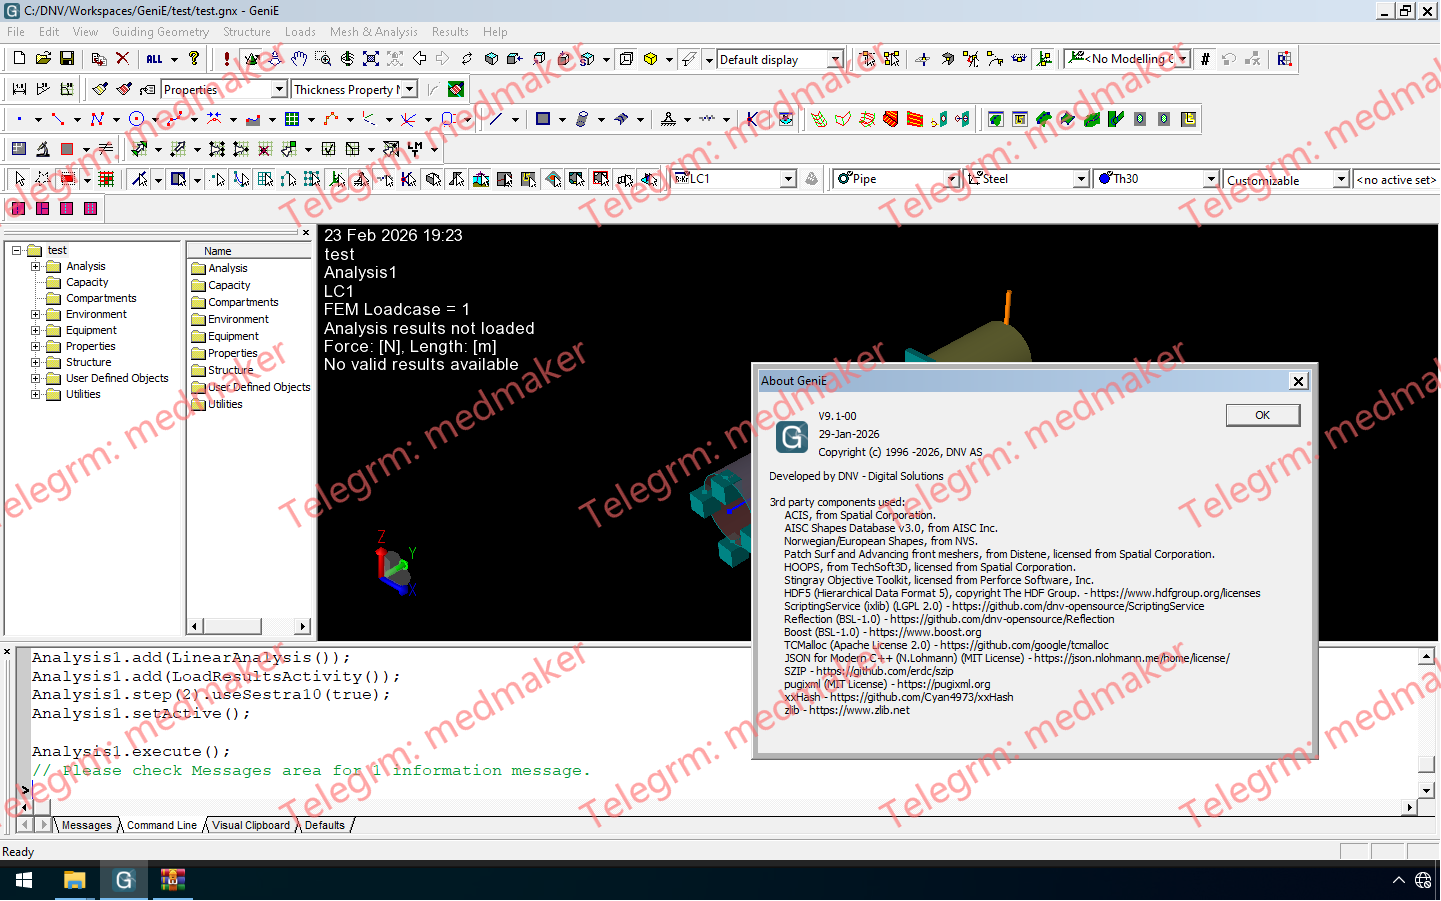
Task: Switch to the Command Line tab
Action: [161, 826]
